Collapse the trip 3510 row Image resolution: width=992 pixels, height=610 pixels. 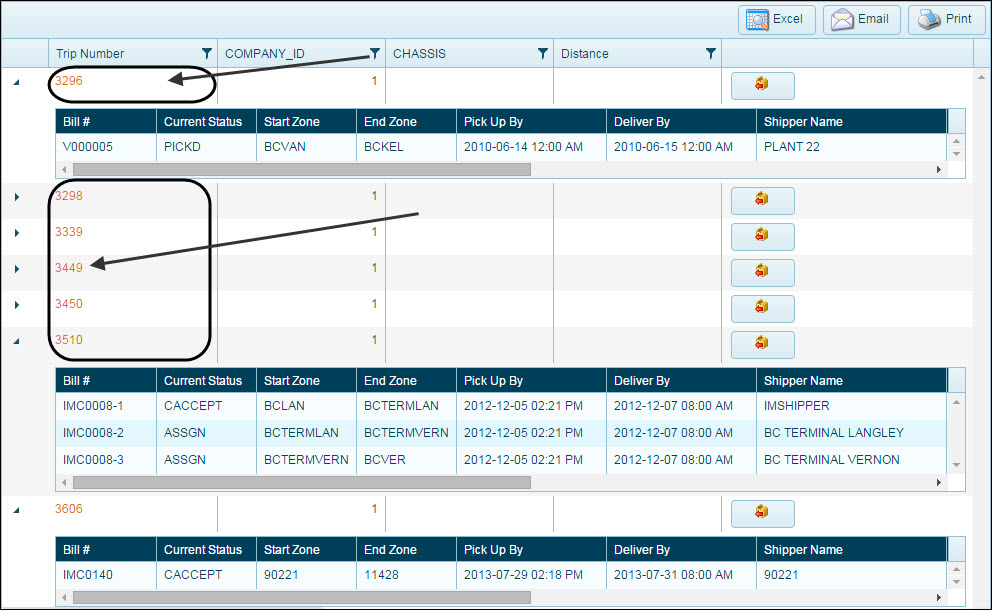pos(16,341)
